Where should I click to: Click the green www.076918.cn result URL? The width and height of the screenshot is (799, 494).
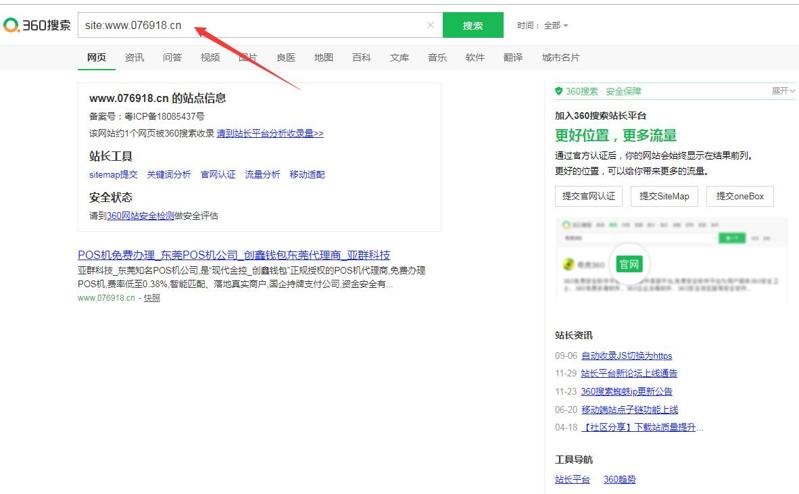tap(106, 298)
